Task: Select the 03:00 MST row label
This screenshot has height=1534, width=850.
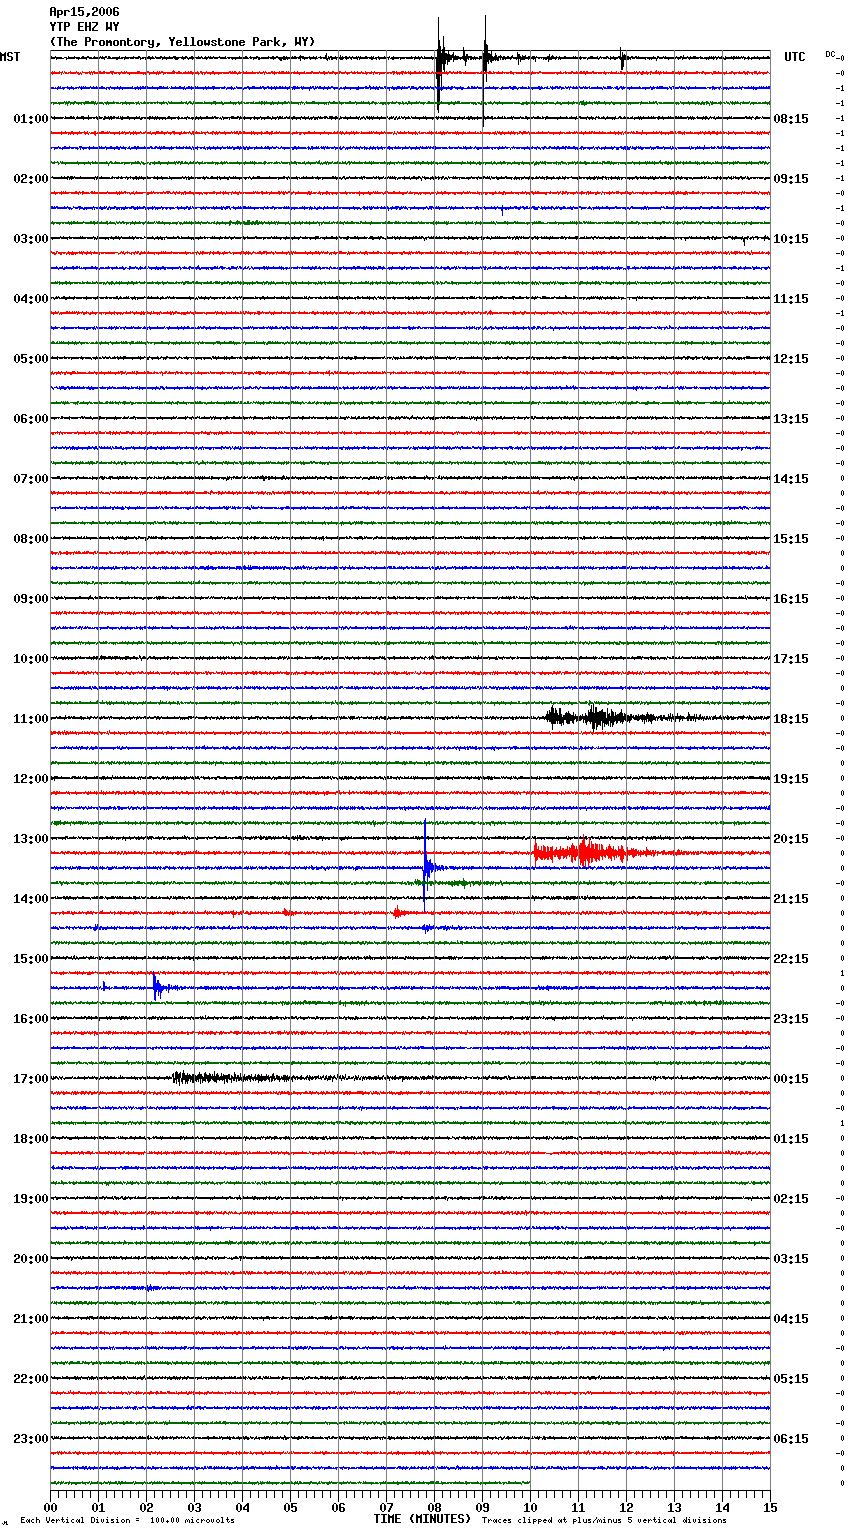Action: 31,239
